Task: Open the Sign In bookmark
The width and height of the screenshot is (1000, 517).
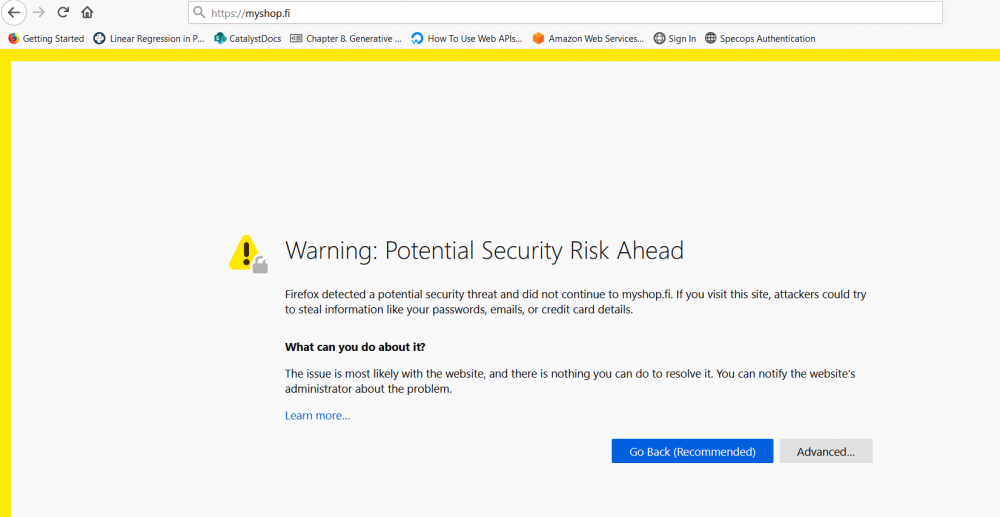Action: 675,39
